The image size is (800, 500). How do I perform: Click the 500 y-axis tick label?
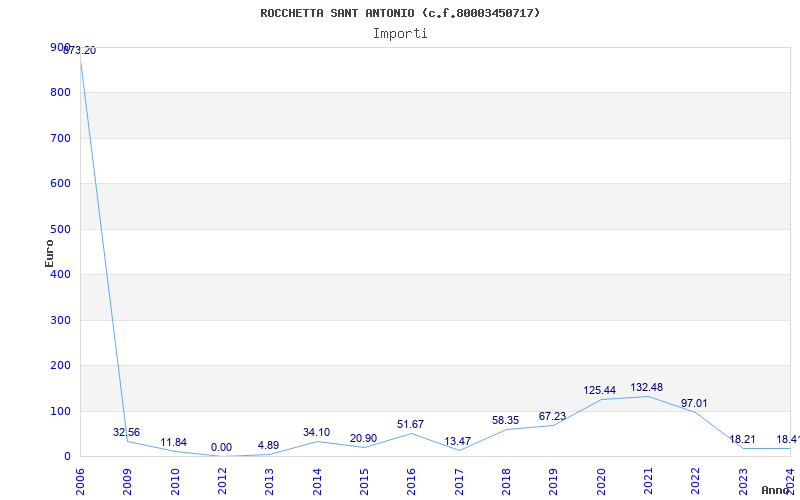click(x=61, y=229)
